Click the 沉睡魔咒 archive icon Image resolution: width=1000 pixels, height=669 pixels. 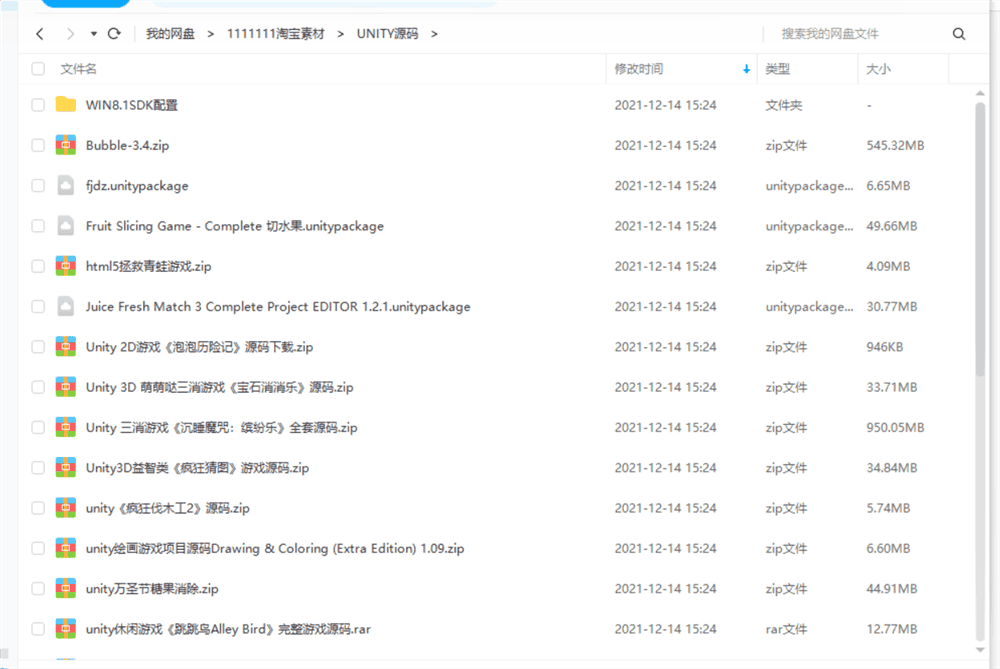click(66, 427)
